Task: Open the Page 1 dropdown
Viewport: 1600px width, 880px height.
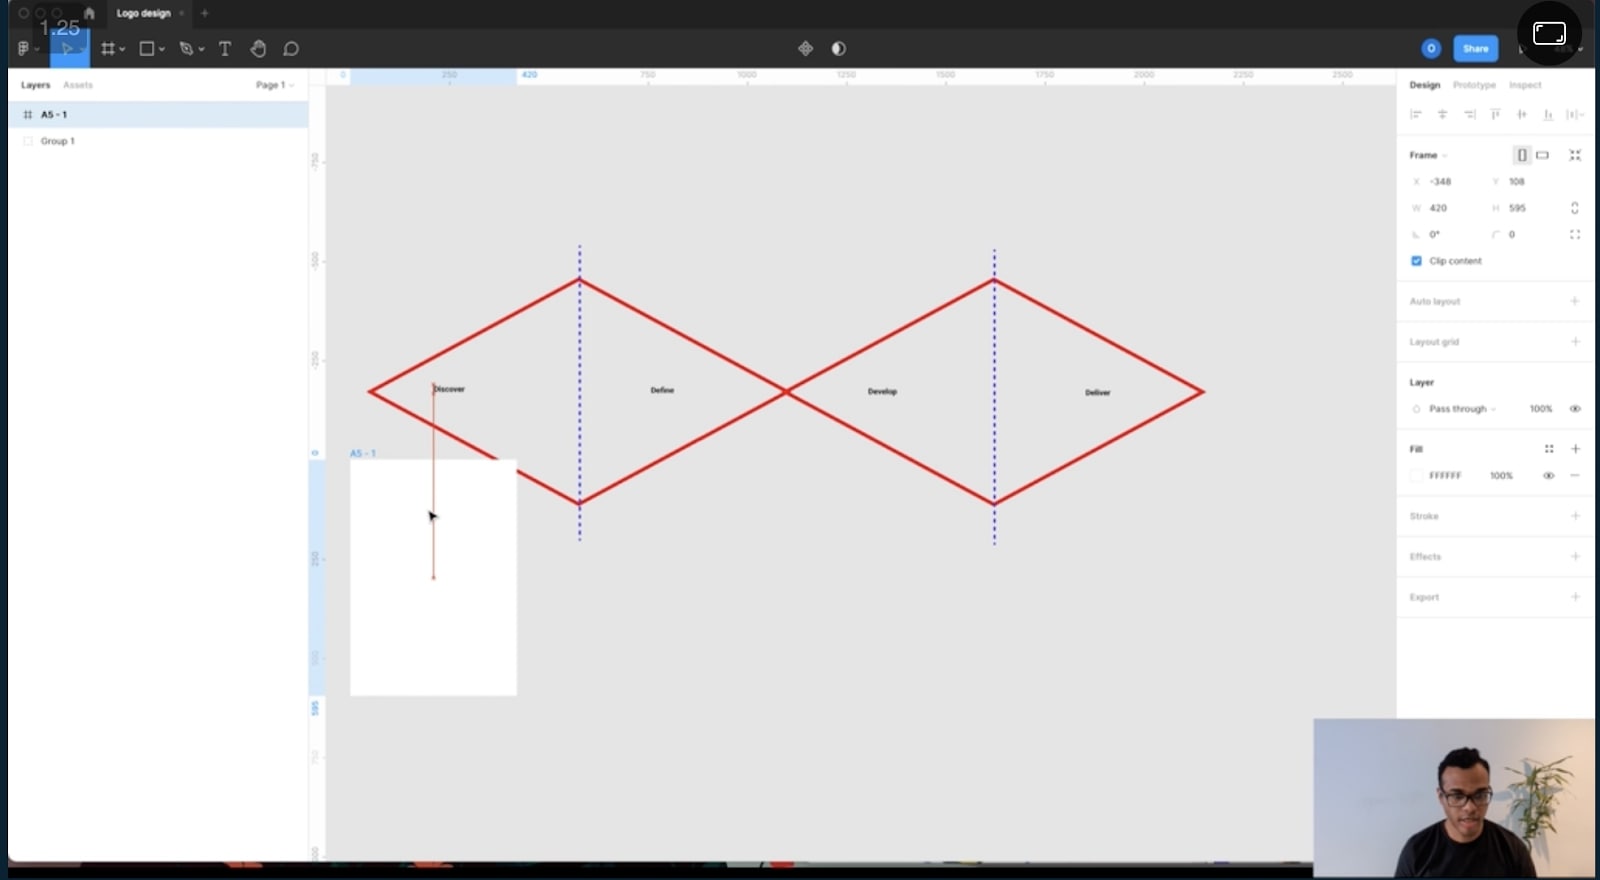Action: (274, 85)
